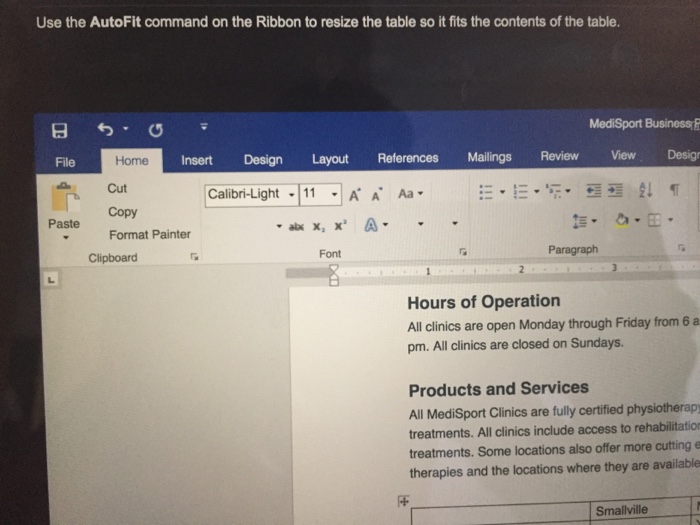Viewport: 700px width, 525px height.
Task: Click the Products and Services heading
Action: point(499,388)
